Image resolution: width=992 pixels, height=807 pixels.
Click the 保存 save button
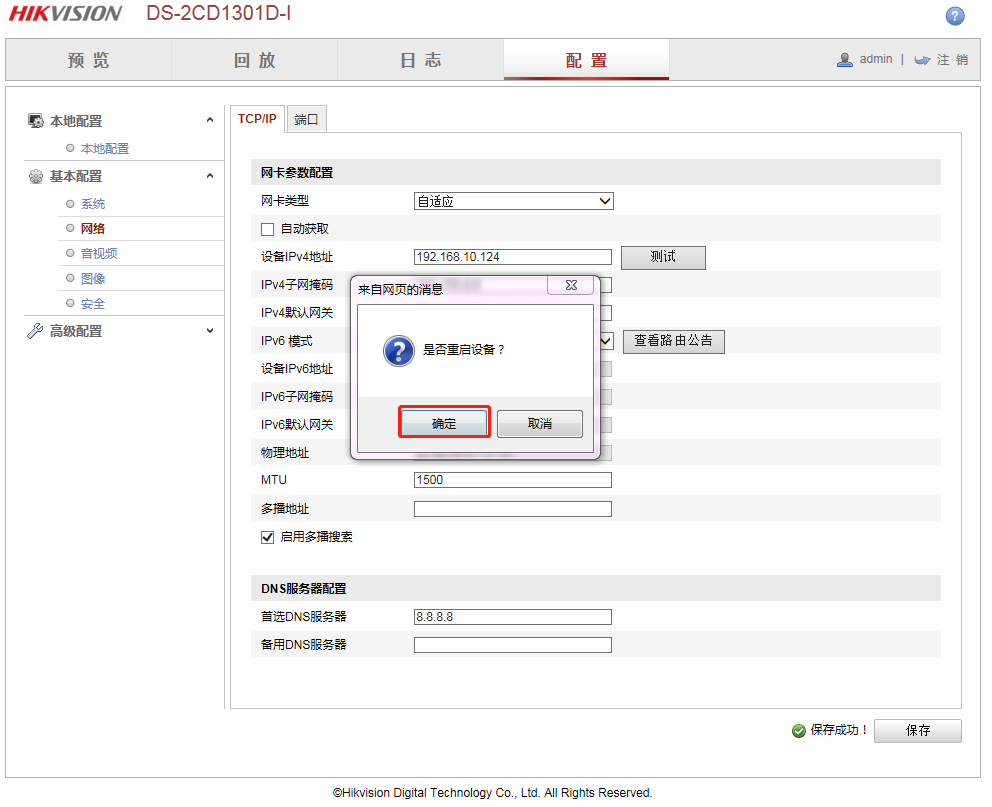tap(917, 731)
